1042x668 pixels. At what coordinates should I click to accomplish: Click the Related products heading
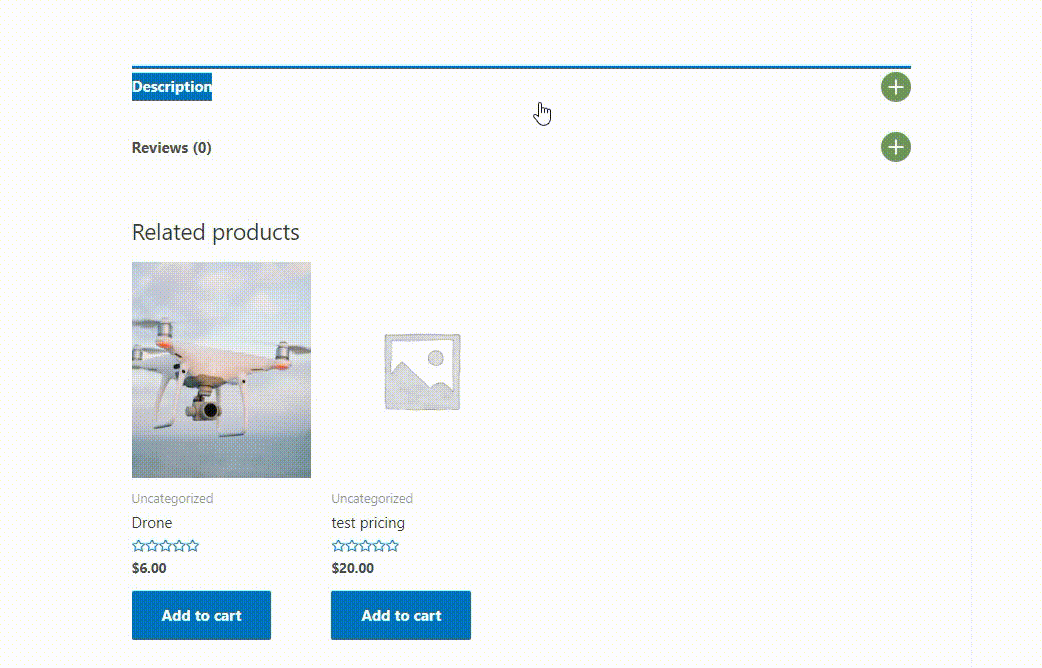click(215, 232)
